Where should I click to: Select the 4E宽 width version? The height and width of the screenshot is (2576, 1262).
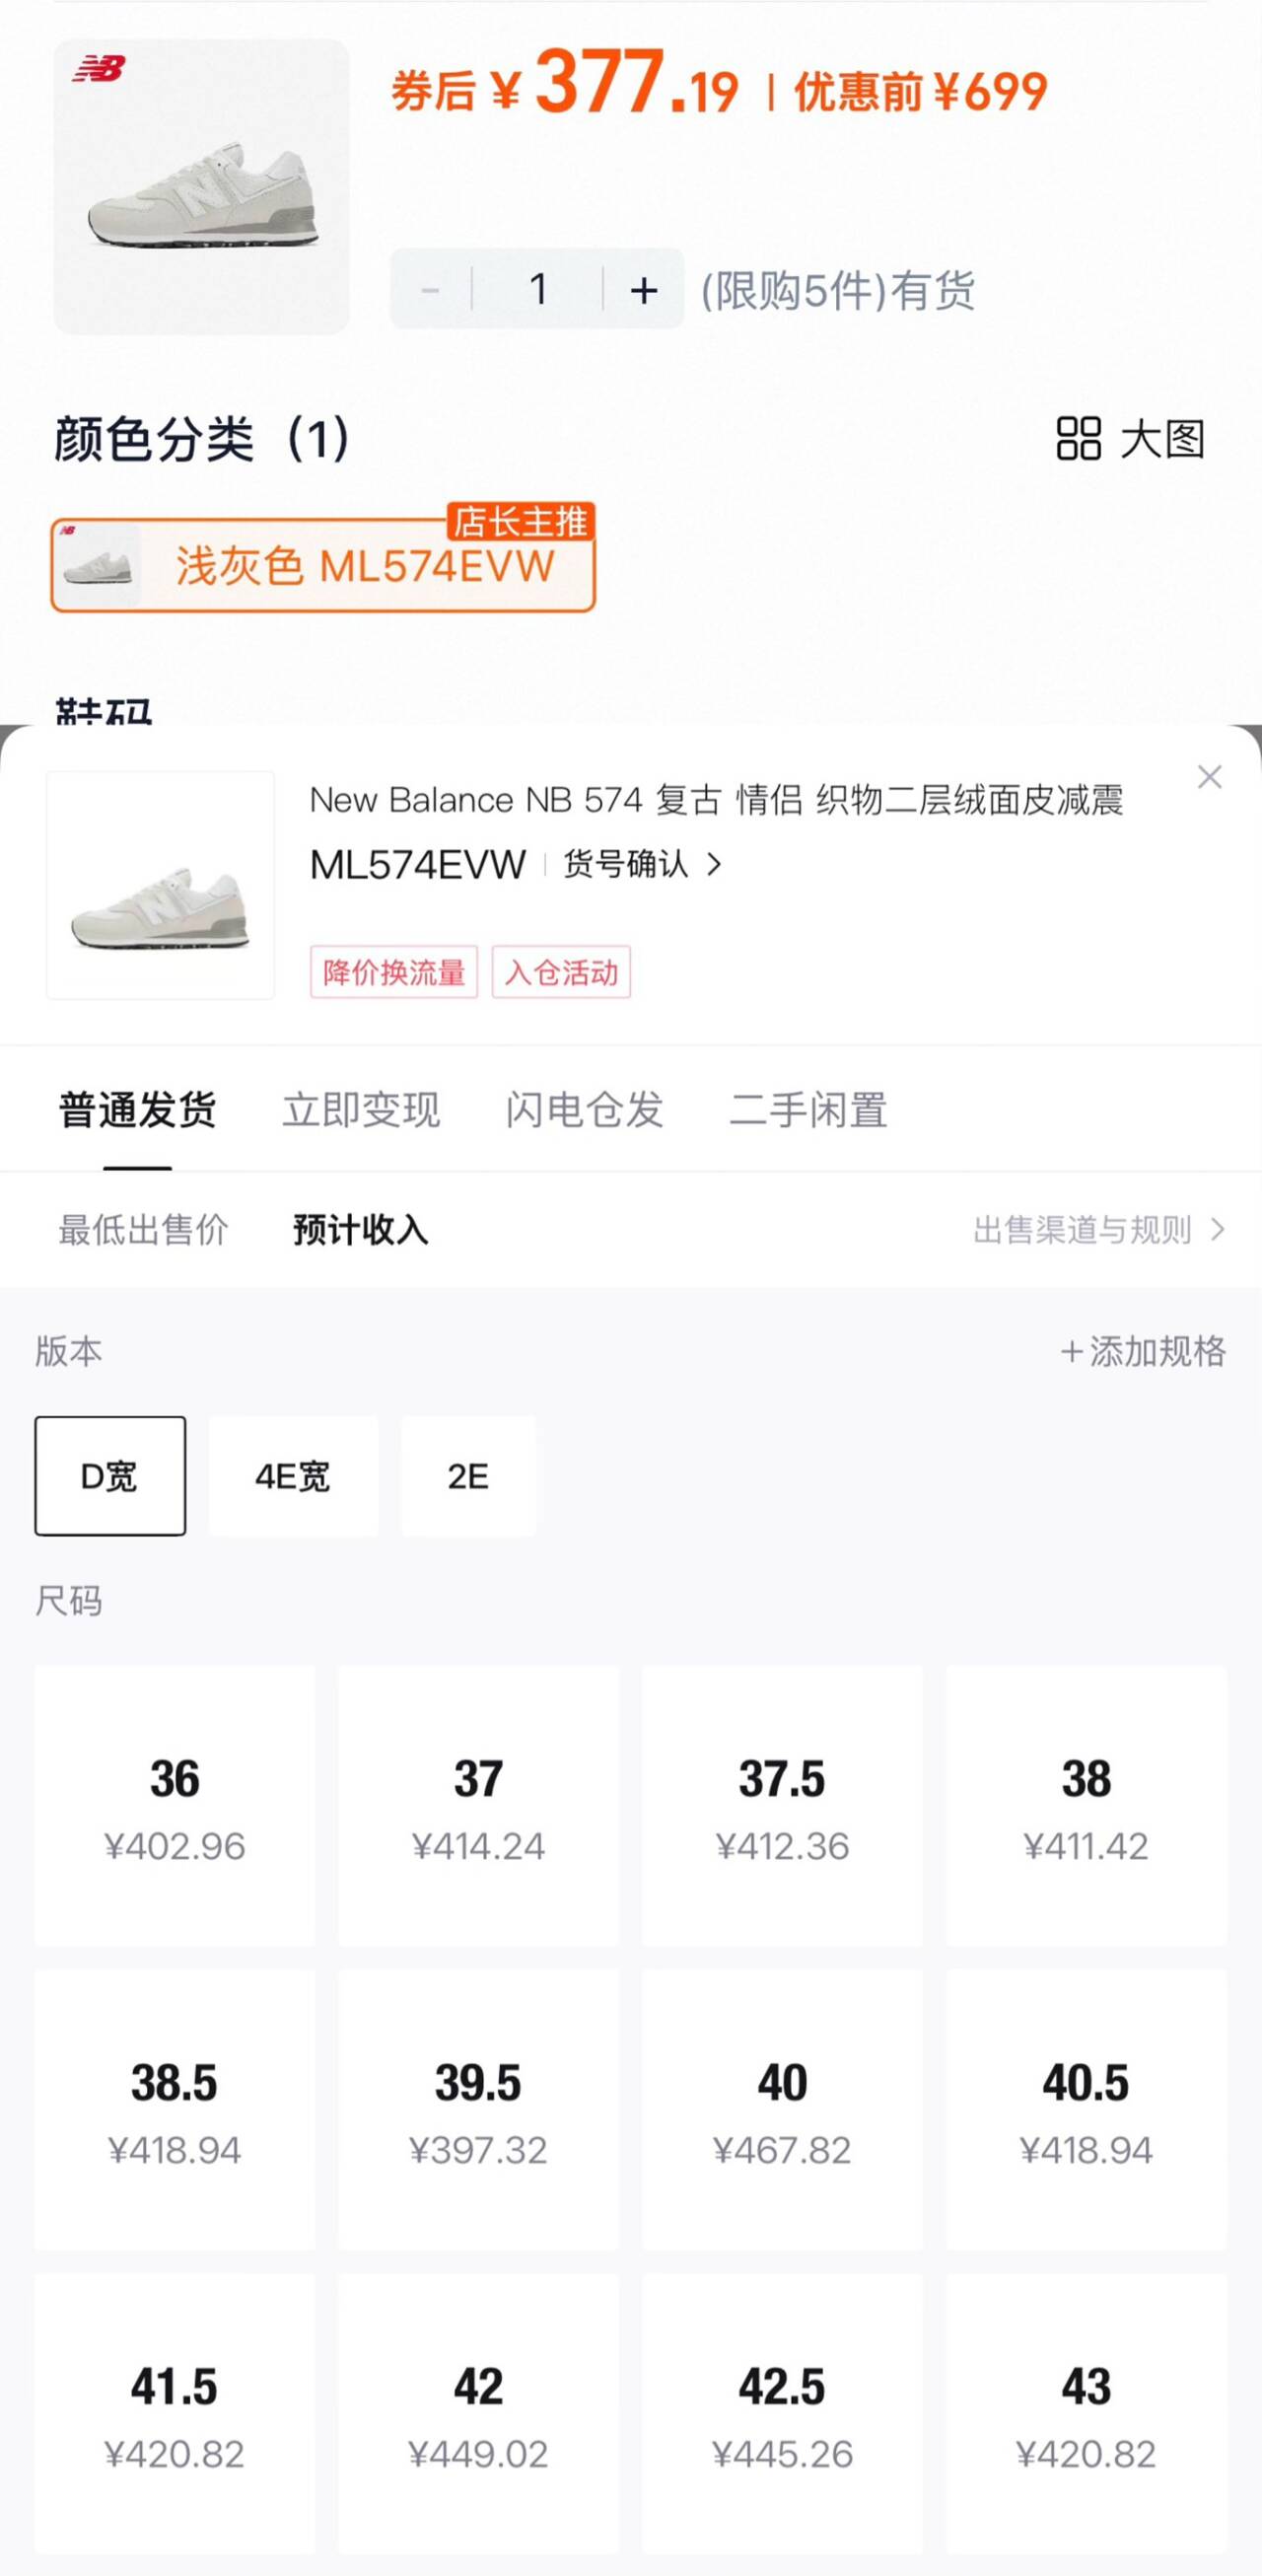293,1475
